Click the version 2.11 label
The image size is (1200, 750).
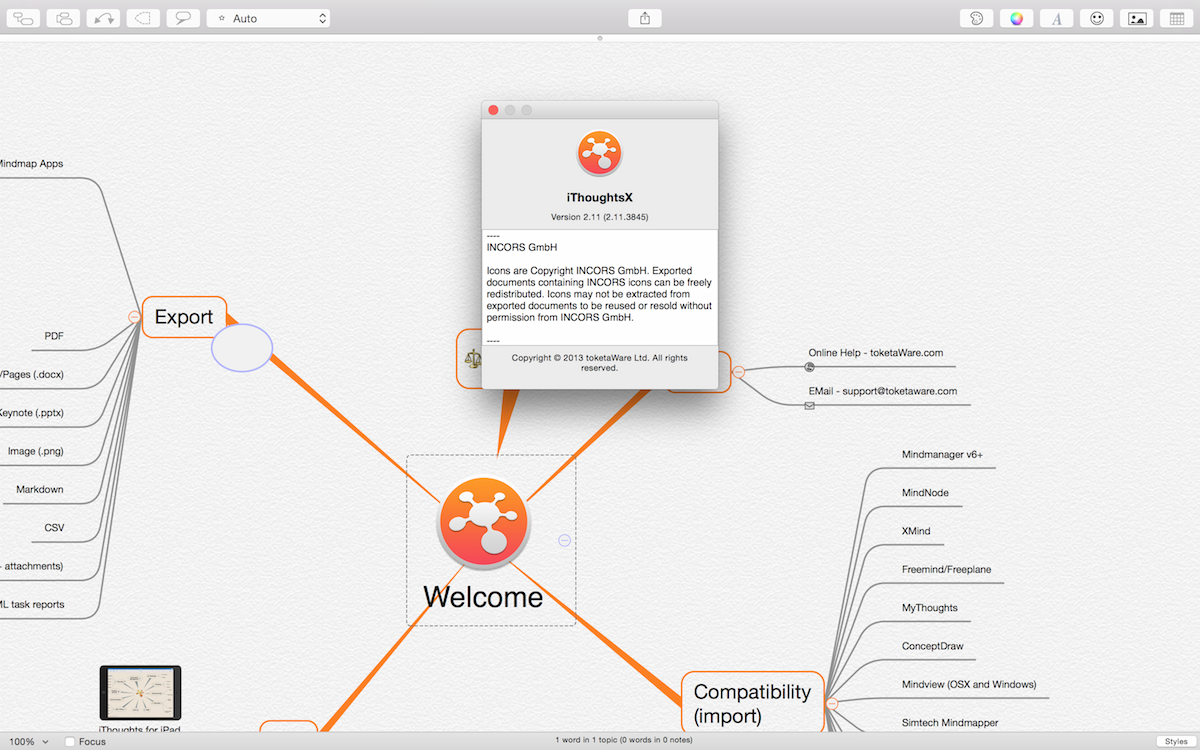tap(600, 216)
